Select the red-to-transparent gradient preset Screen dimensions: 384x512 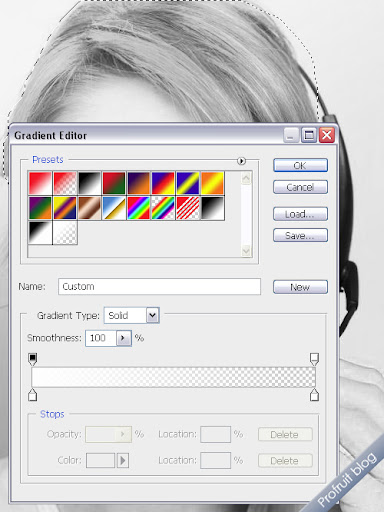(x=65, y=183)
